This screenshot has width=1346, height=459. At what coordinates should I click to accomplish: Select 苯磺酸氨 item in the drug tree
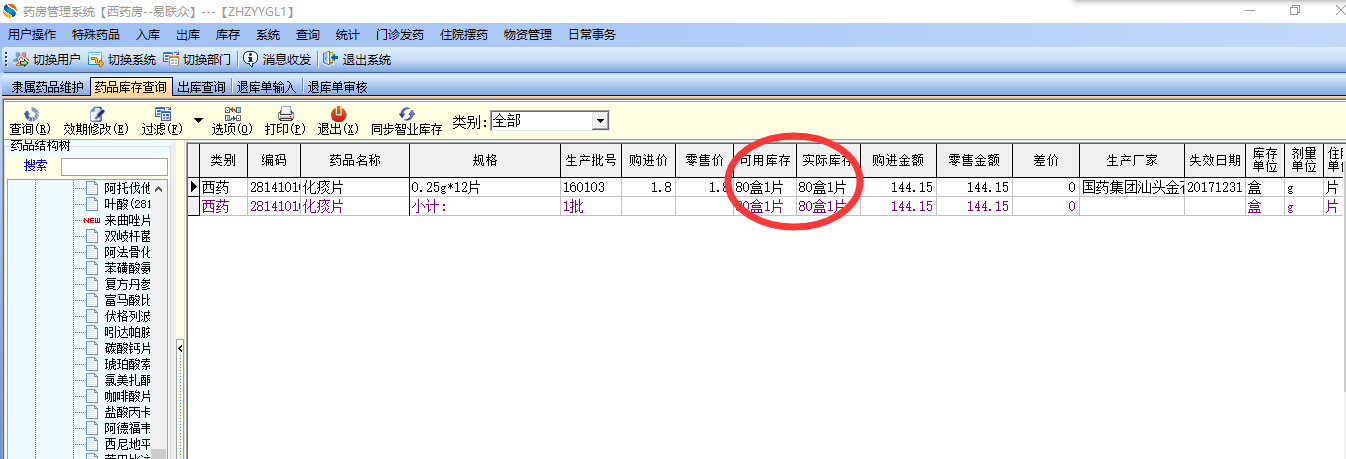coord(127,268)
